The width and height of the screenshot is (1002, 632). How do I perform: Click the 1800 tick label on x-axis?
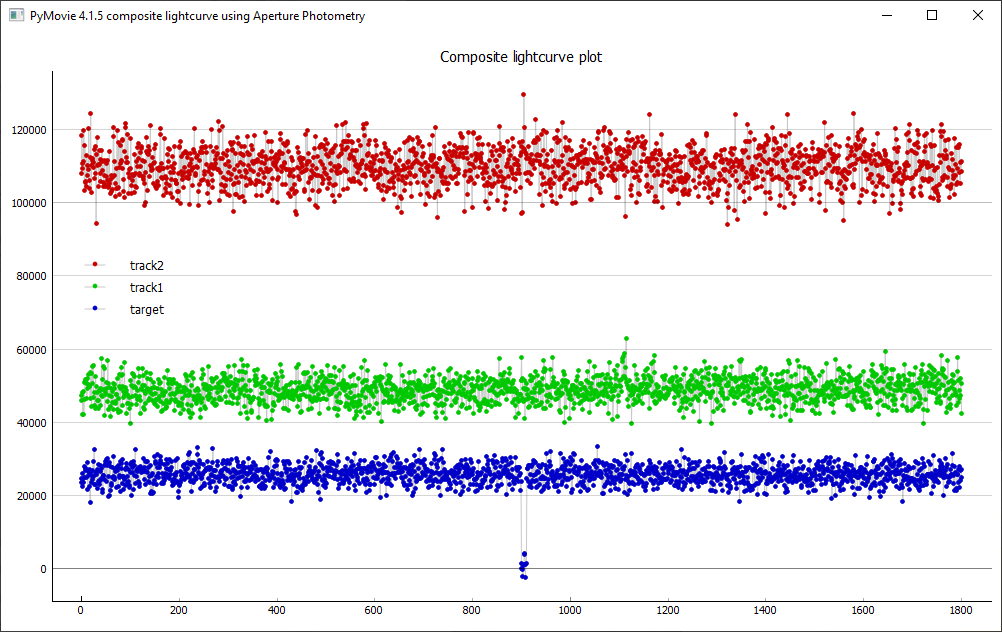click(x=960, y=609)
